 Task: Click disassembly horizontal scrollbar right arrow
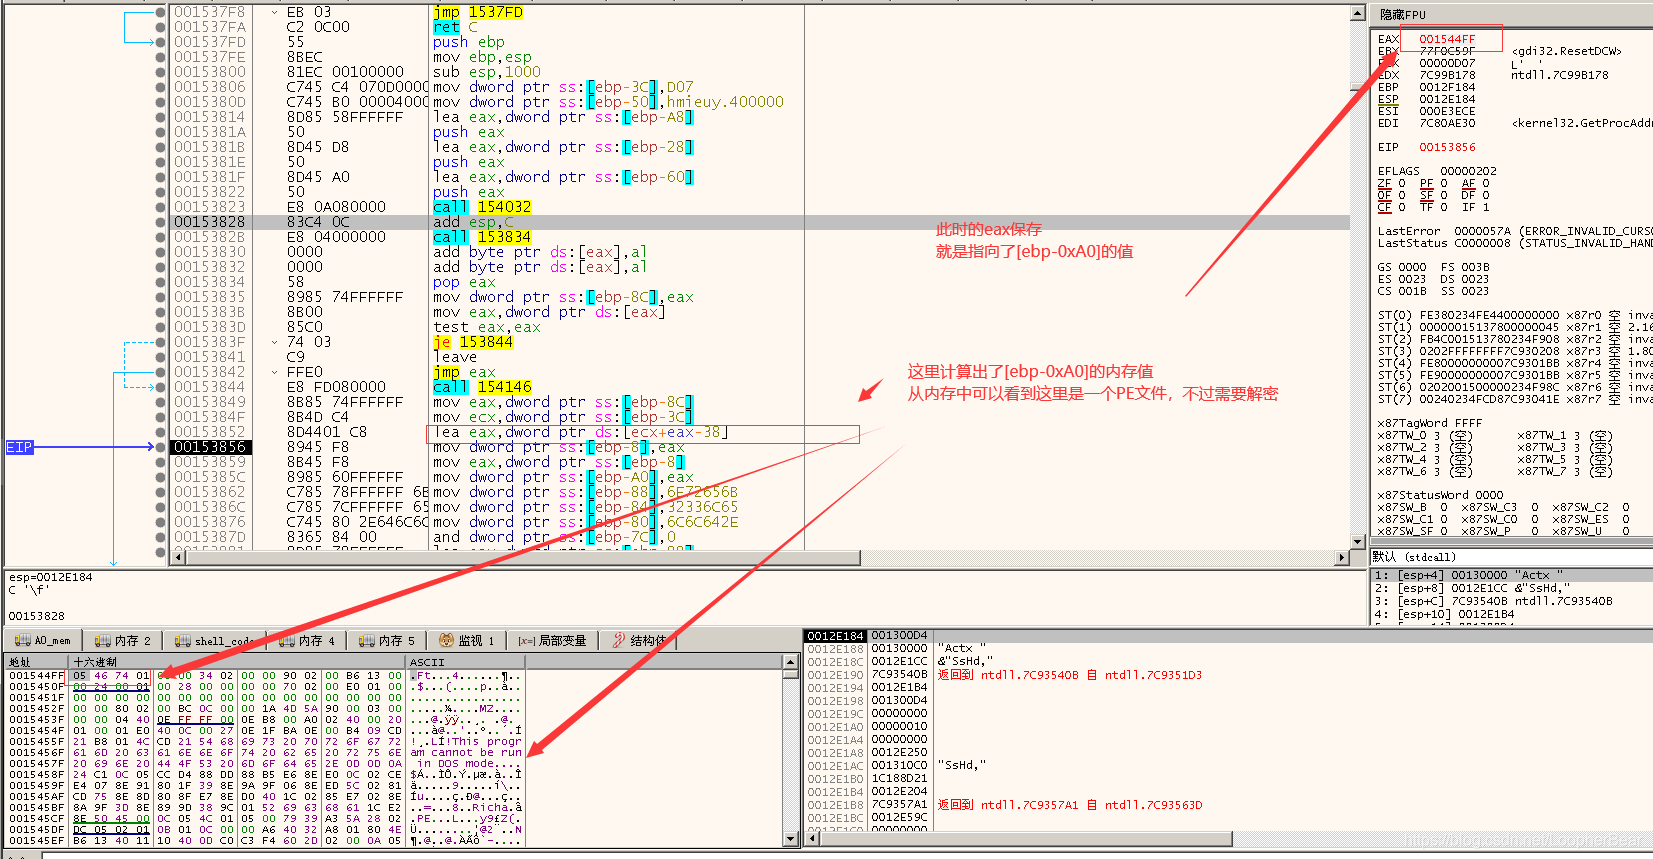1341,557
